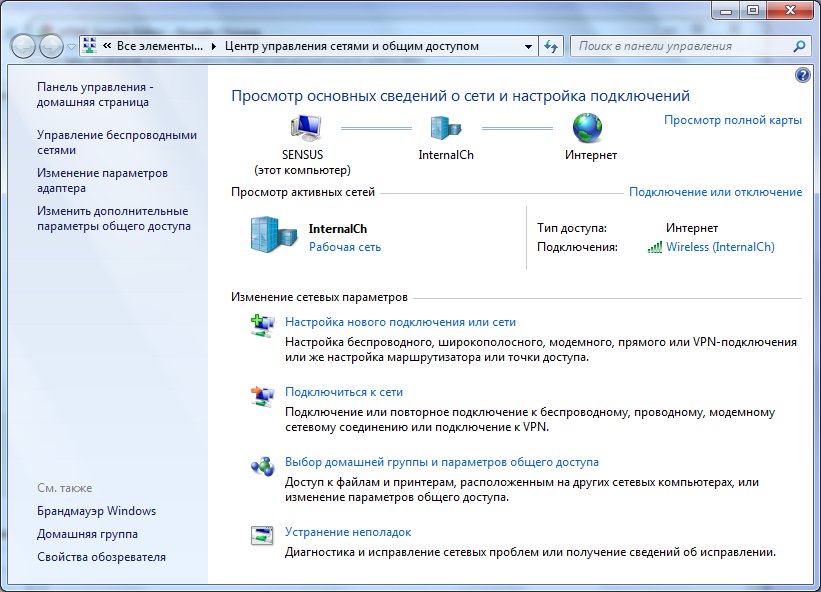
Task: Click the 'Интернет' label under the globe
Action: 591,155
